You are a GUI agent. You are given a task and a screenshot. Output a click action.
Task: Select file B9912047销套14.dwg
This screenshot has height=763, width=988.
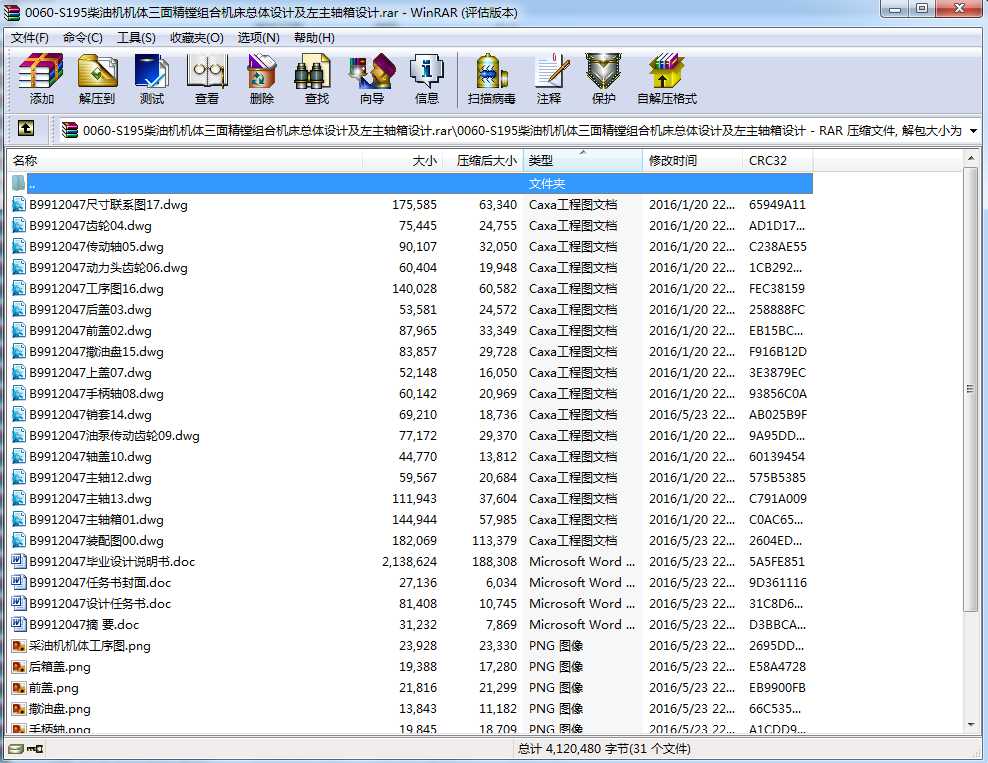(x=90, y=414)
